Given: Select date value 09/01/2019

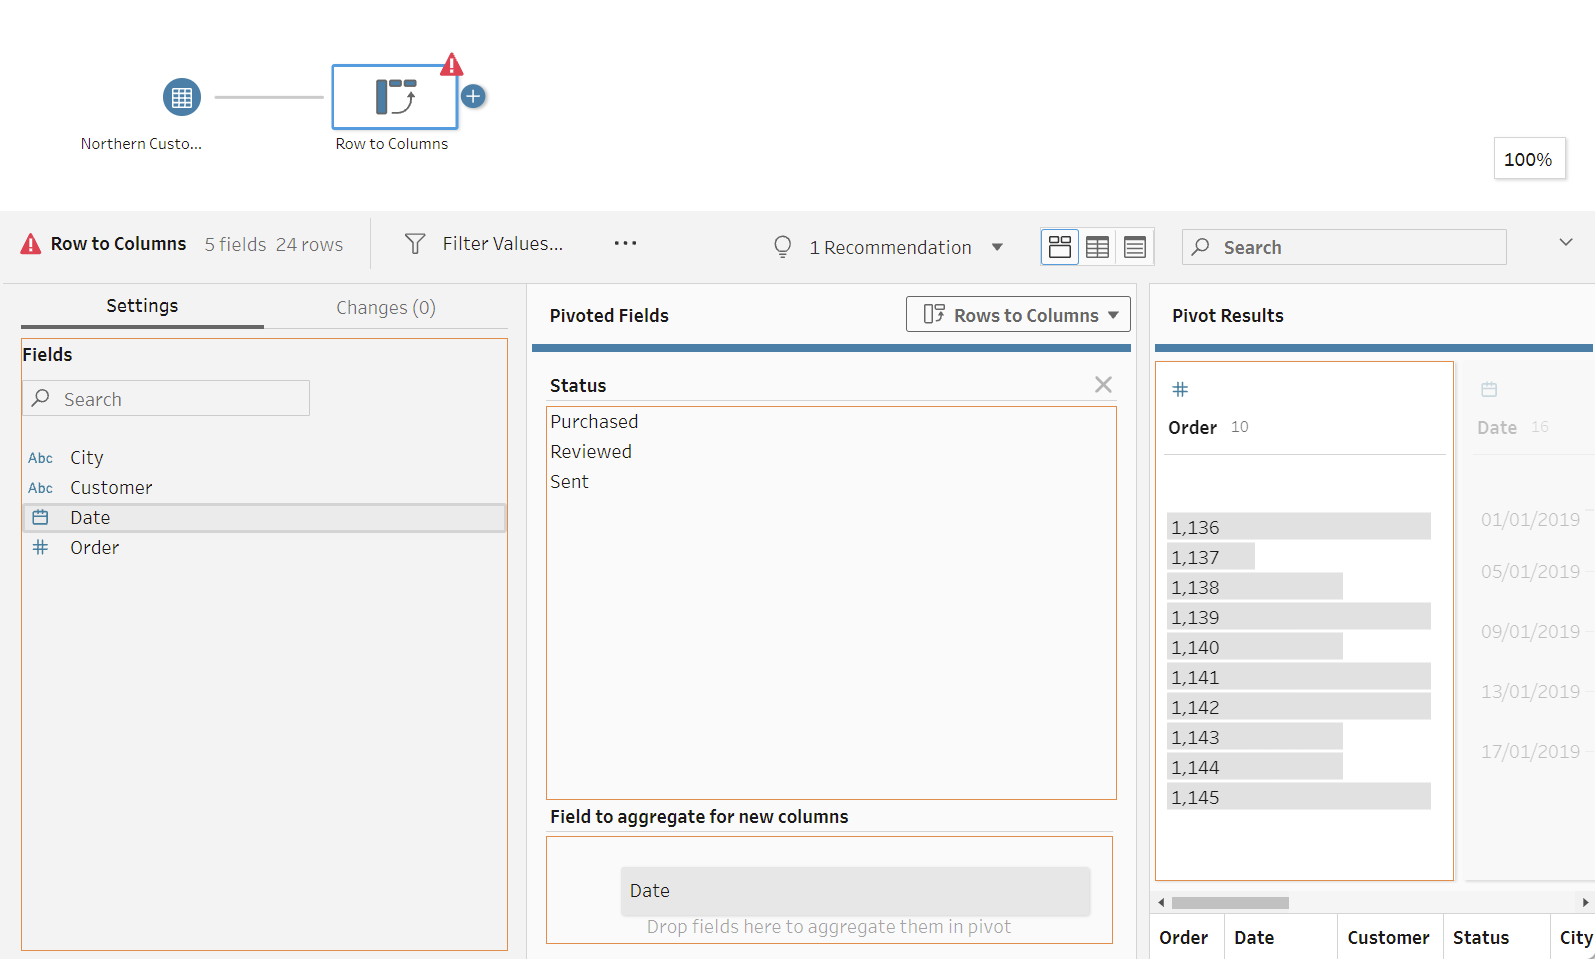Looking at the screenshot, I should 1530,631.
